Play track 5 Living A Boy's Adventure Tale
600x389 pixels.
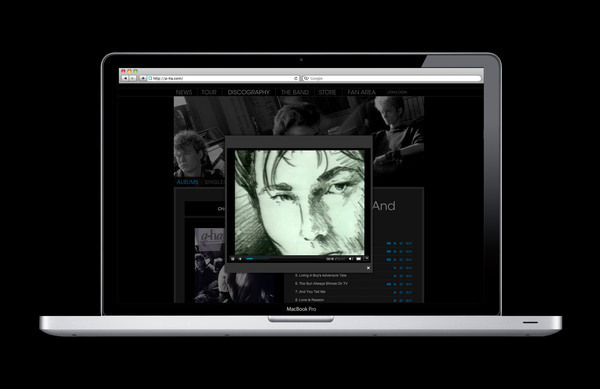point(395,276)
